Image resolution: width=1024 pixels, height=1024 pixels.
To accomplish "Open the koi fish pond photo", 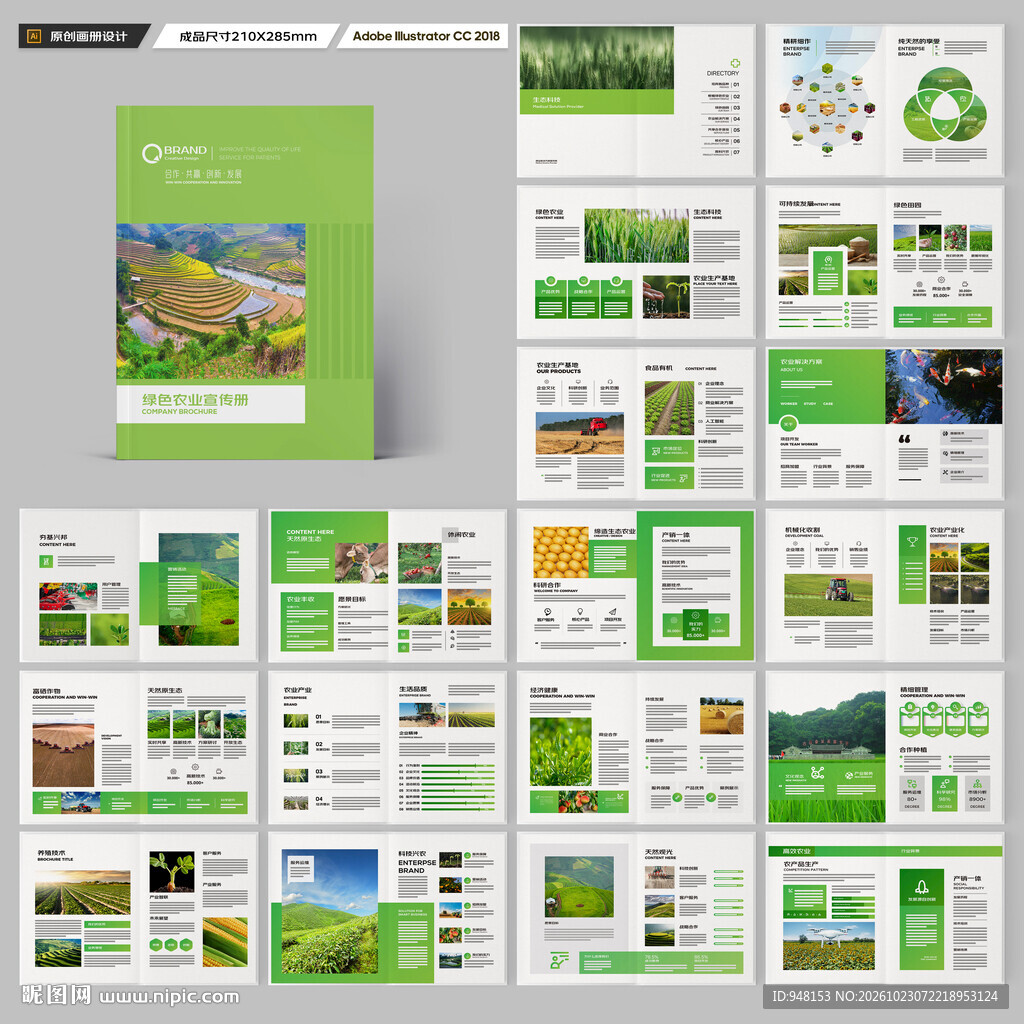I will [x=944, y=387].
